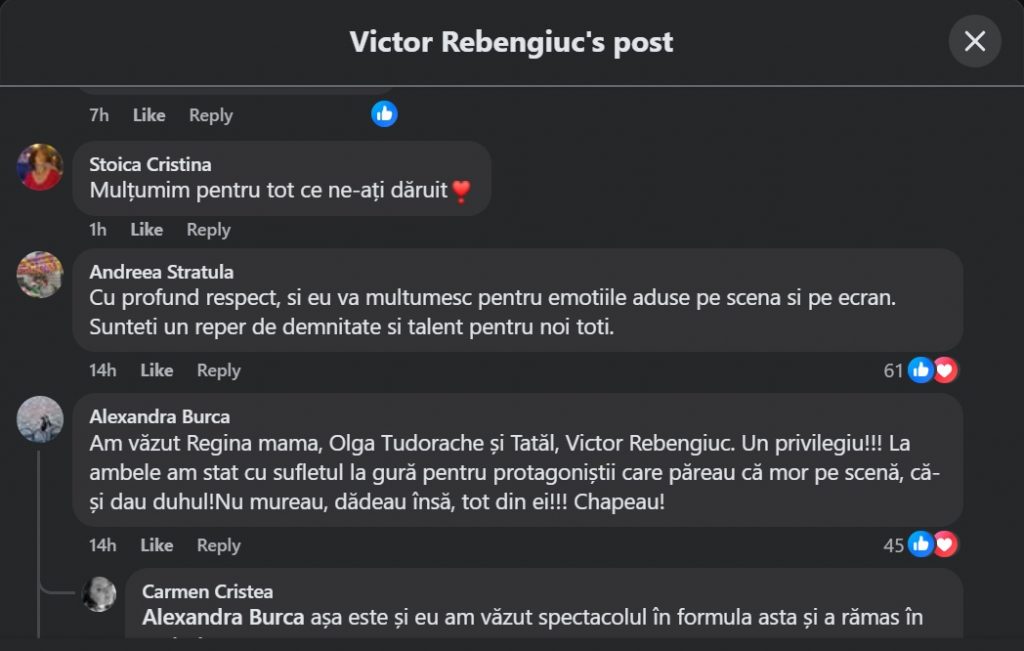Click the blue like reaction under the top comment
This screenshot has width=1024, height=651.
(x=384, y=114)
